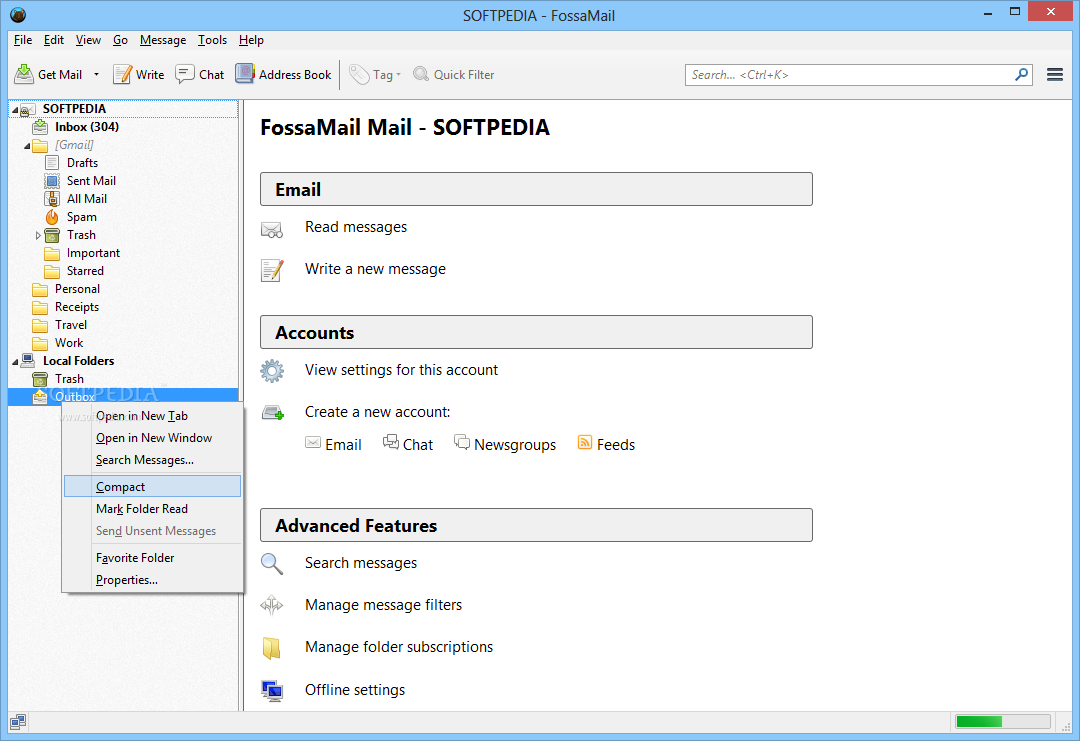Image resolution: width=1080 pixels, height=741 pixels.
Task: Open the hamburger application menu
Action: 1055,74
